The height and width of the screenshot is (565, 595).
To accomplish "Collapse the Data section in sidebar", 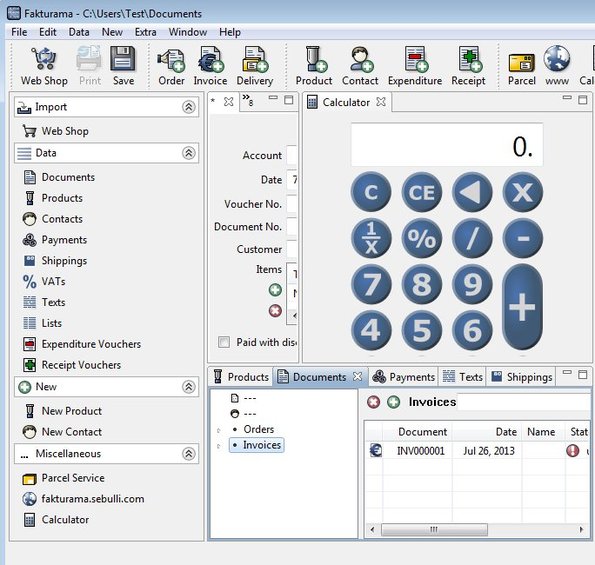I will (x=189, y=153).
